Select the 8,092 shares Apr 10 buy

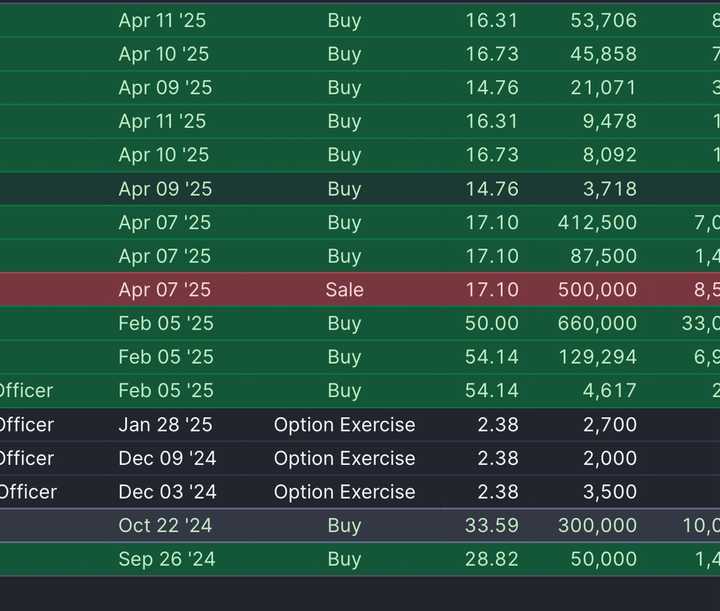(x=360, y=155)
